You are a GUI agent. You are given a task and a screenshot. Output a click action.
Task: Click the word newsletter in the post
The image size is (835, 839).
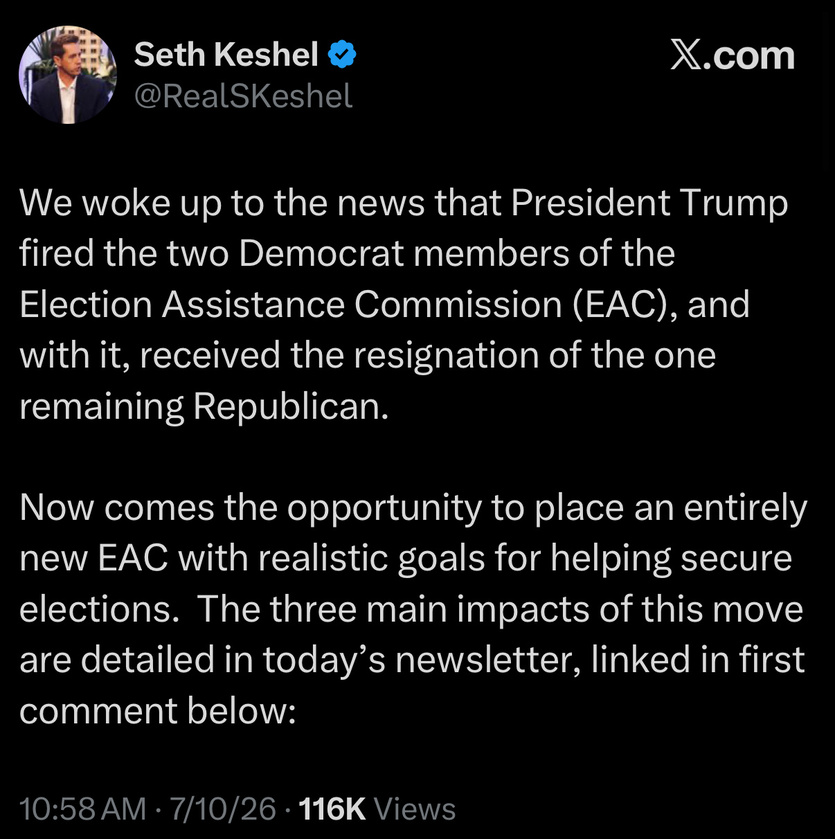pyautogui.click(x=488, y=660)
